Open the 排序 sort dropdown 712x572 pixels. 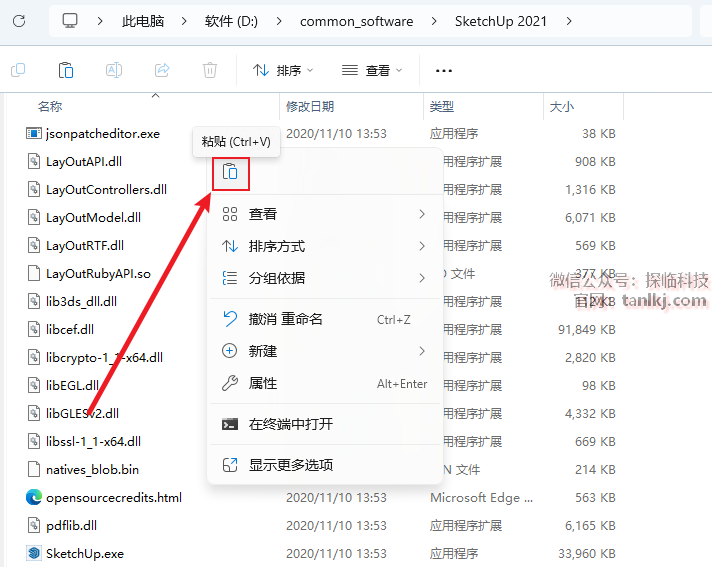coord(283,70)
